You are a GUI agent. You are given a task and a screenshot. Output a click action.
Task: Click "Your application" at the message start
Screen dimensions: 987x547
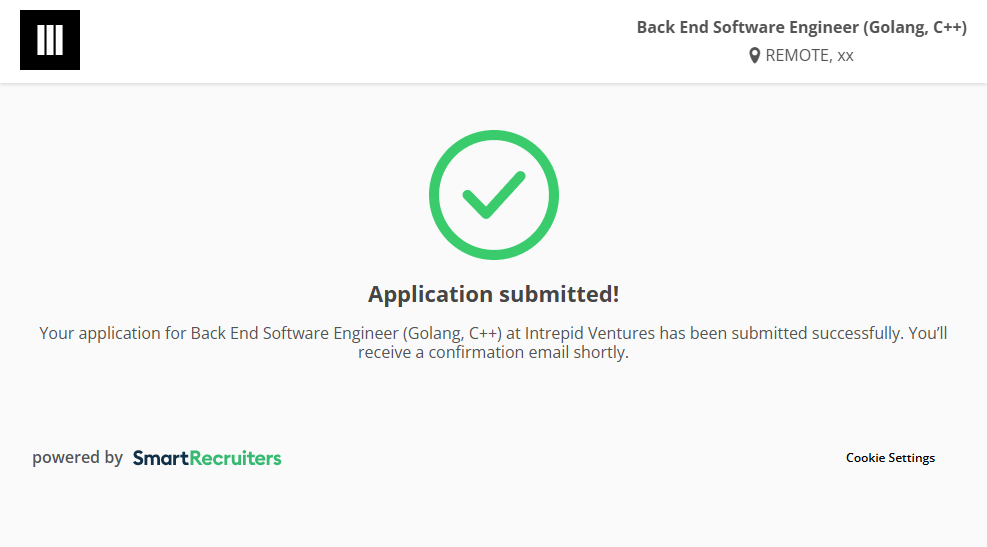coord(100,333)
